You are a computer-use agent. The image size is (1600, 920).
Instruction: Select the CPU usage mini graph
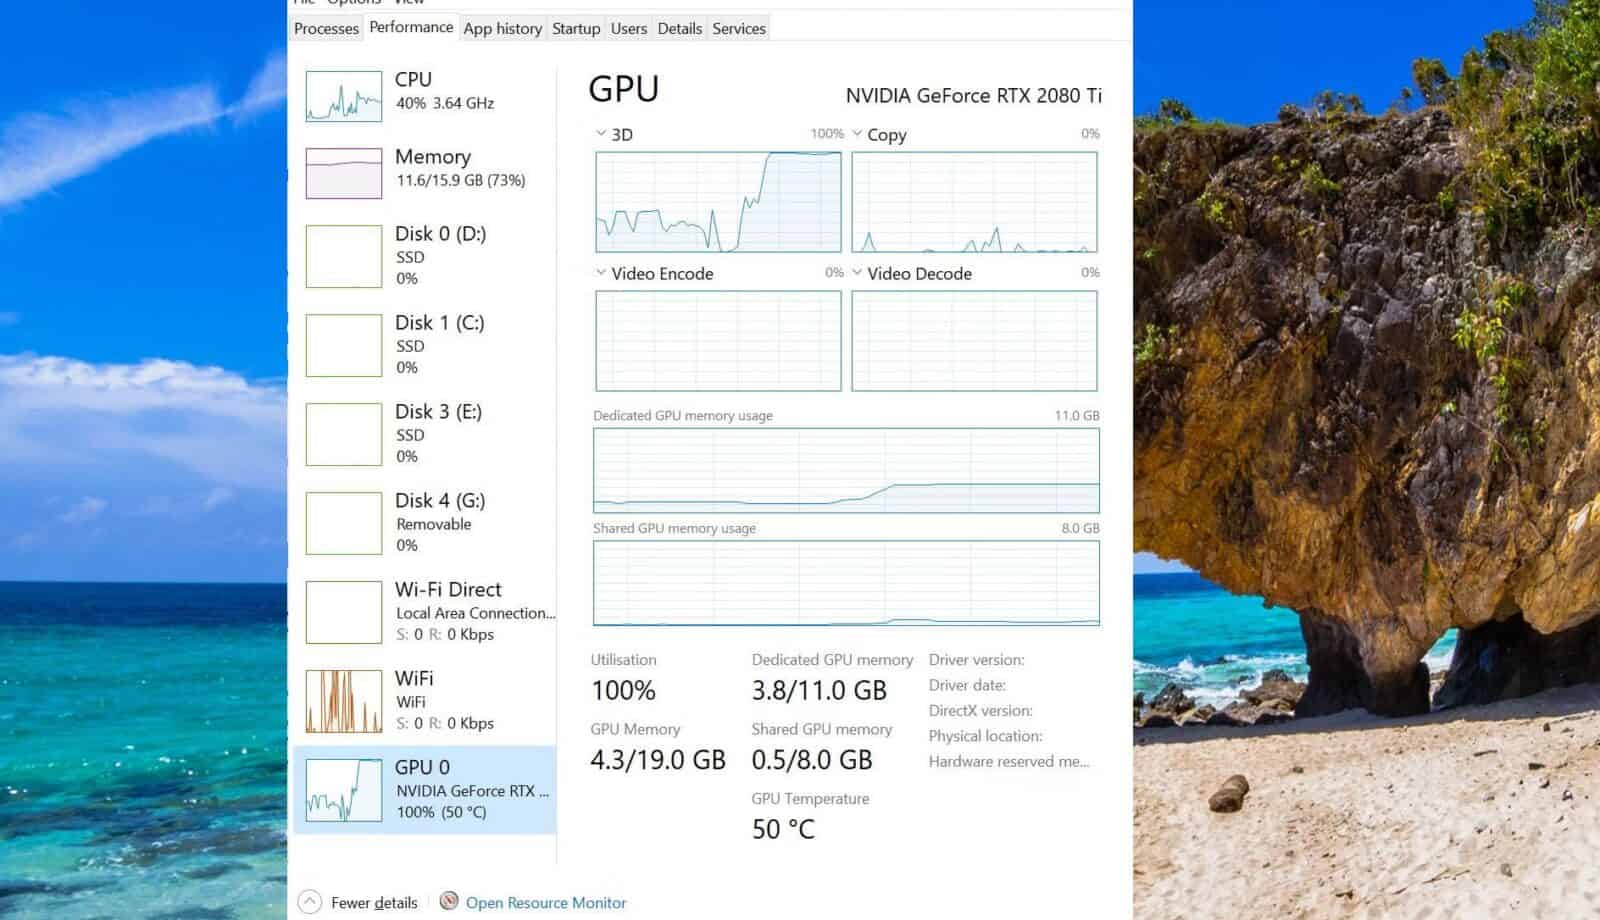(x=344, y=96)
